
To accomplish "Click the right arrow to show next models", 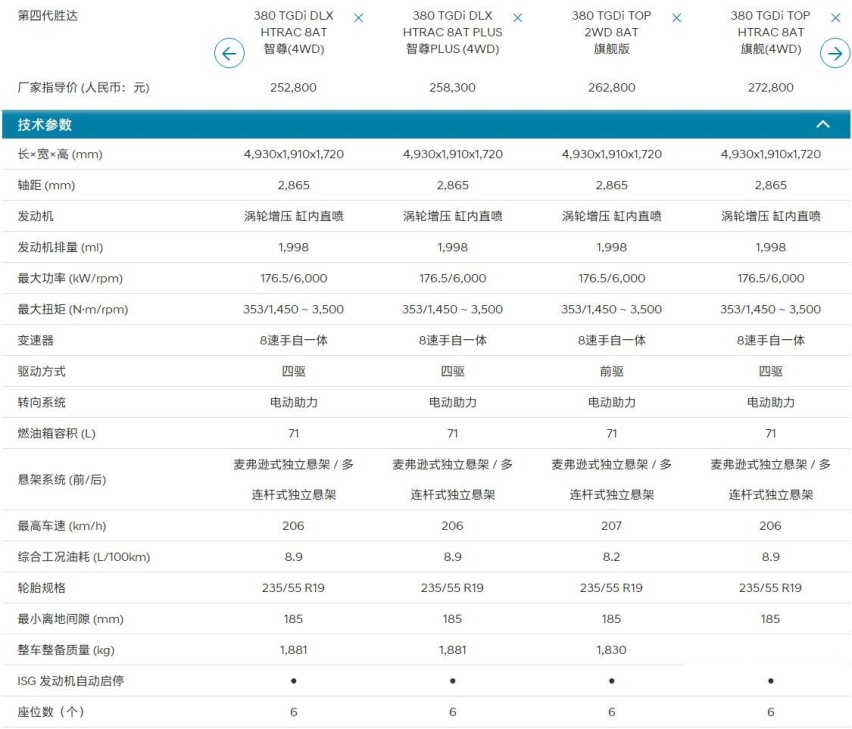I will (835, 53).
